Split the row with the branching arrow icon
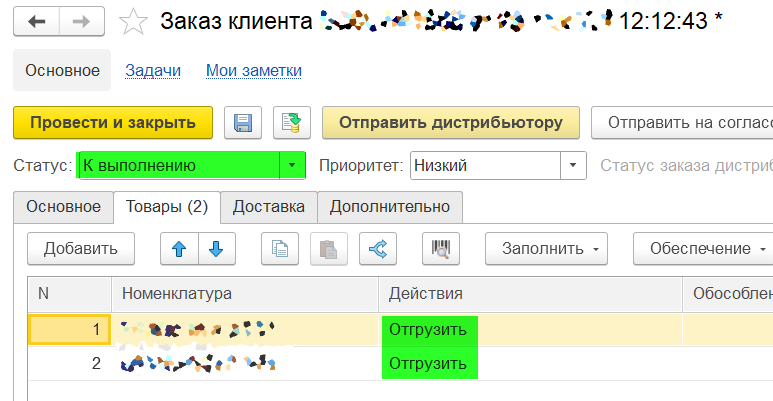The height and width of the screenshot is (401, 773). 378,249
